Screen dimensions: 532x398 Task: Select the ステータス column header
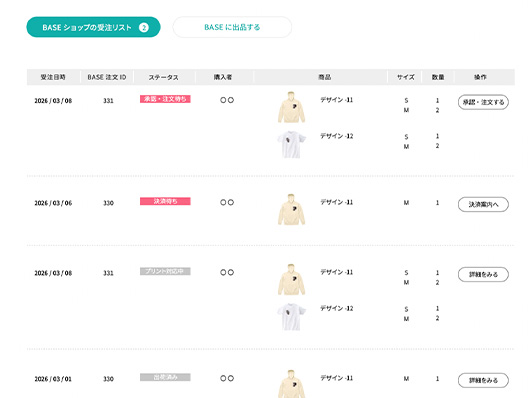point(164,77)
